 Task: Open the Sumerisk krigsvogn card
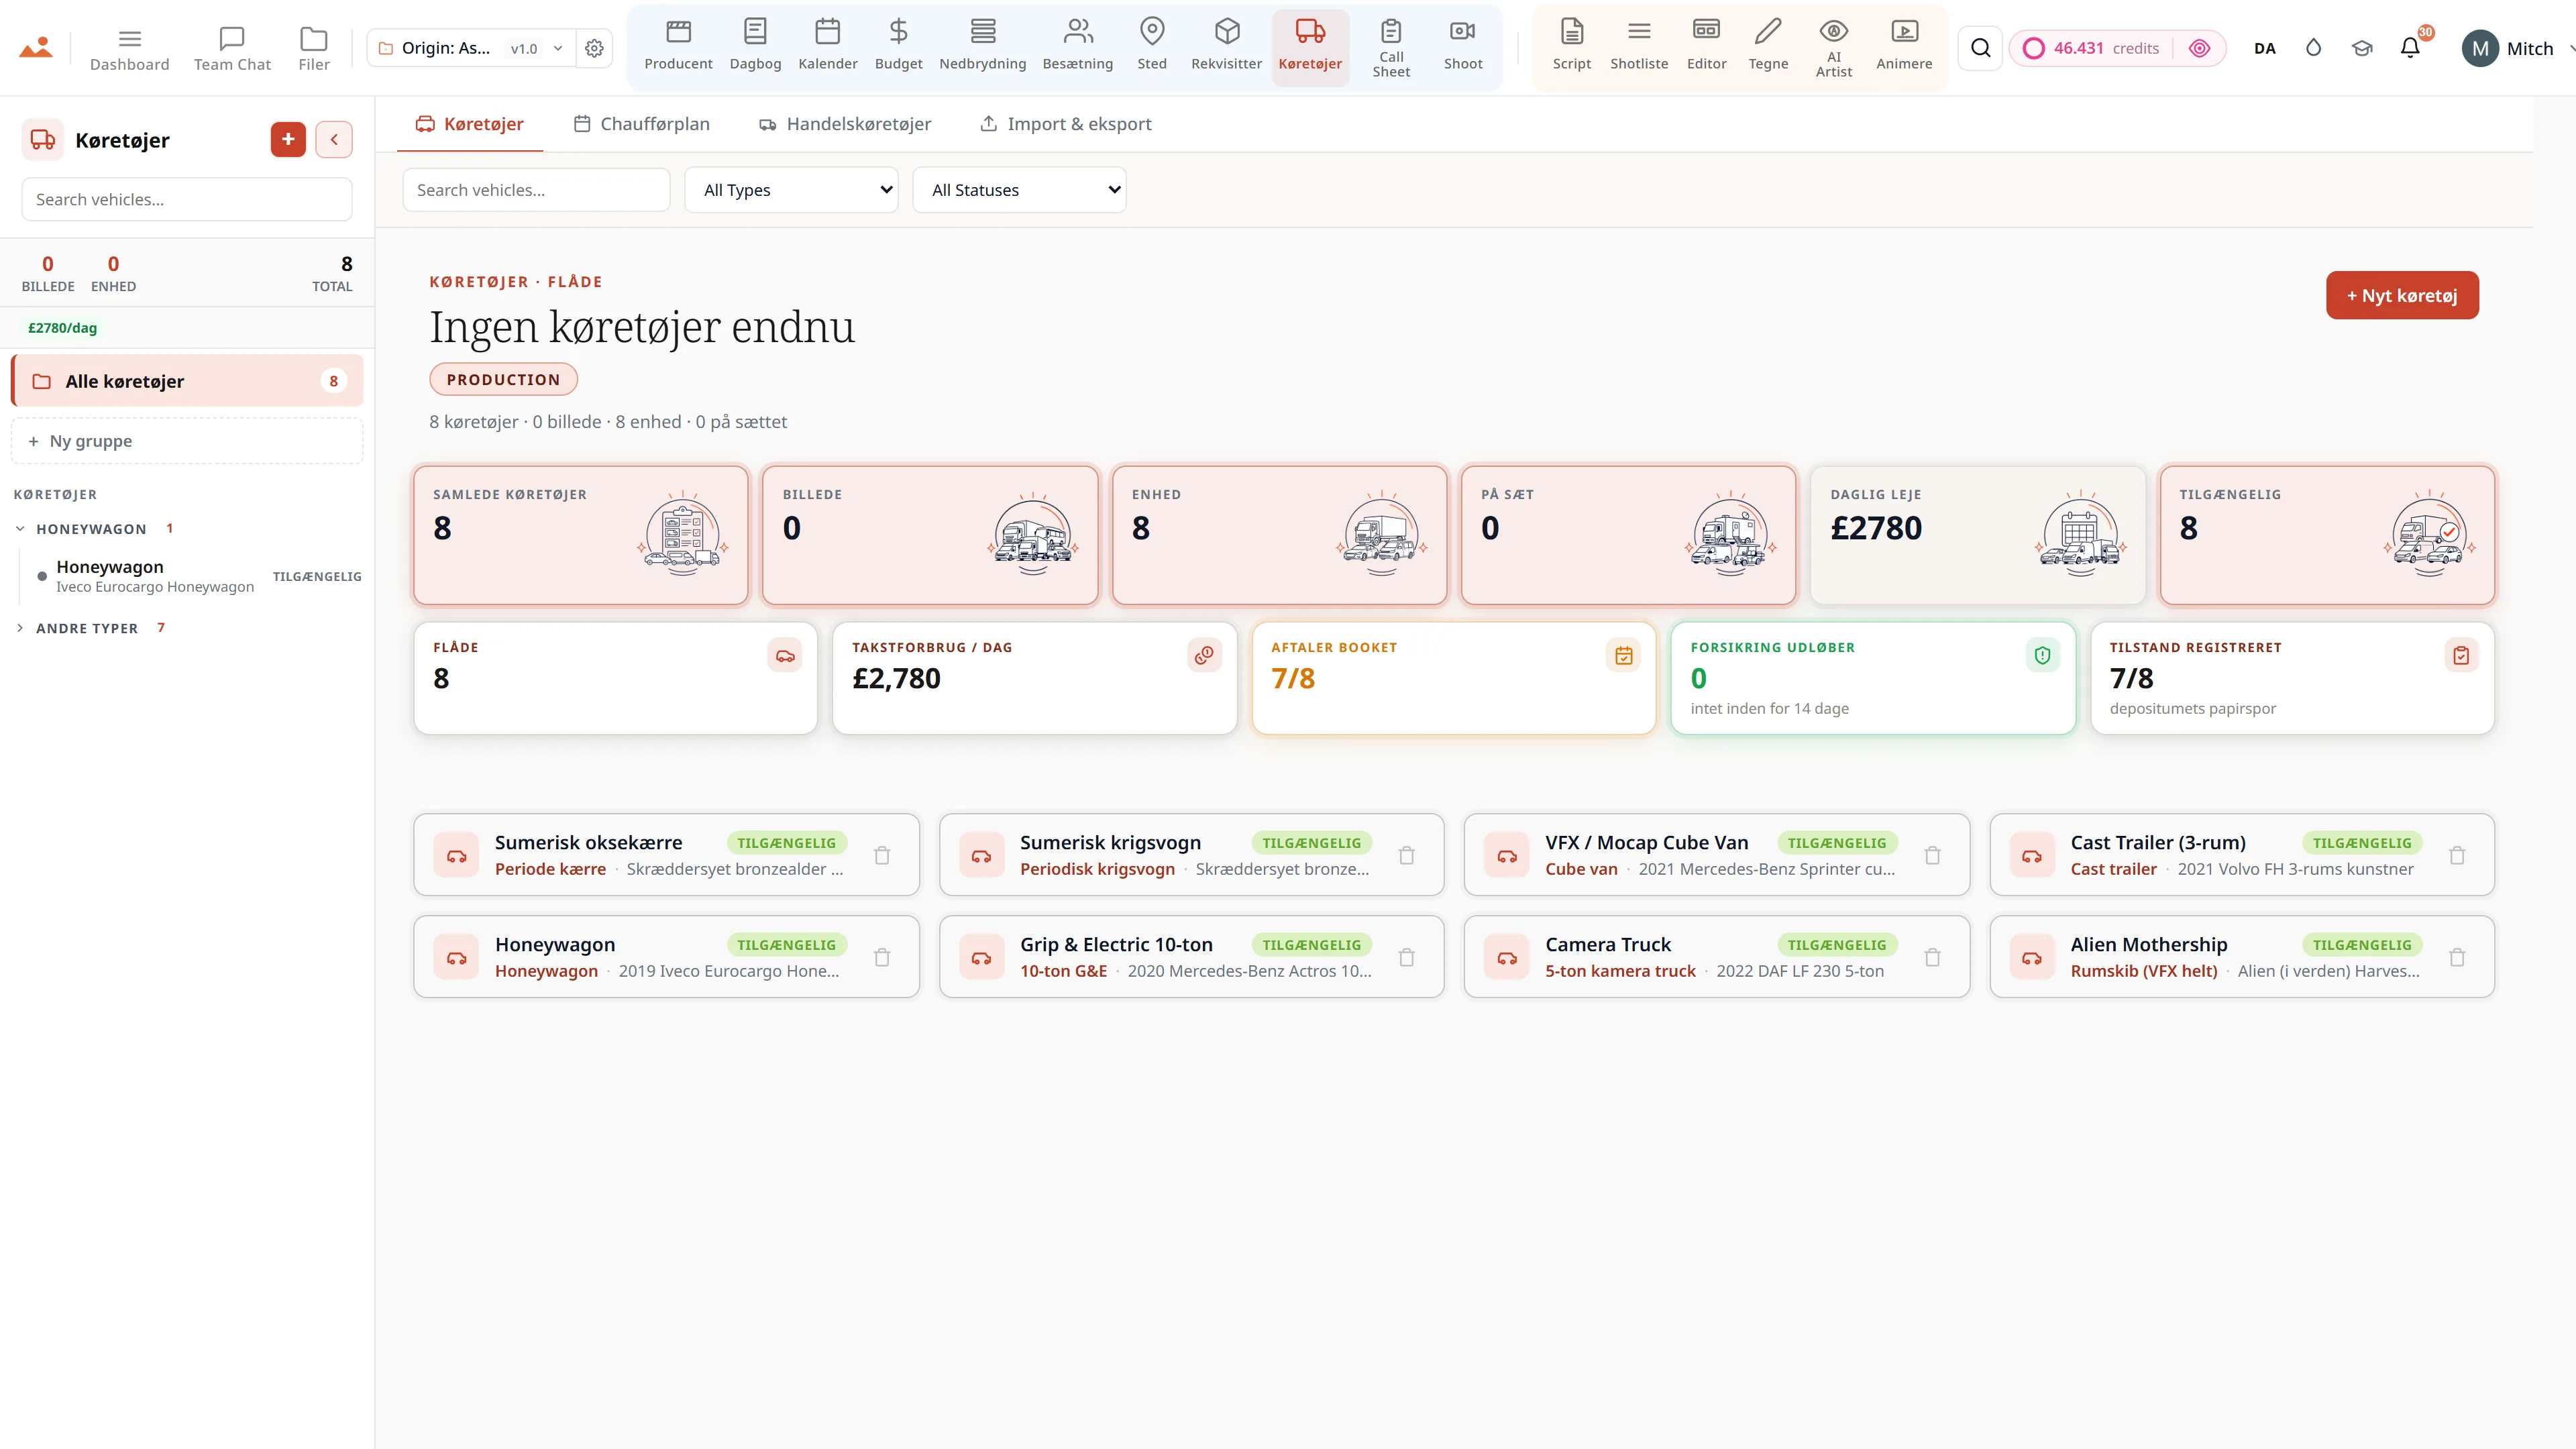point(1191,855)
